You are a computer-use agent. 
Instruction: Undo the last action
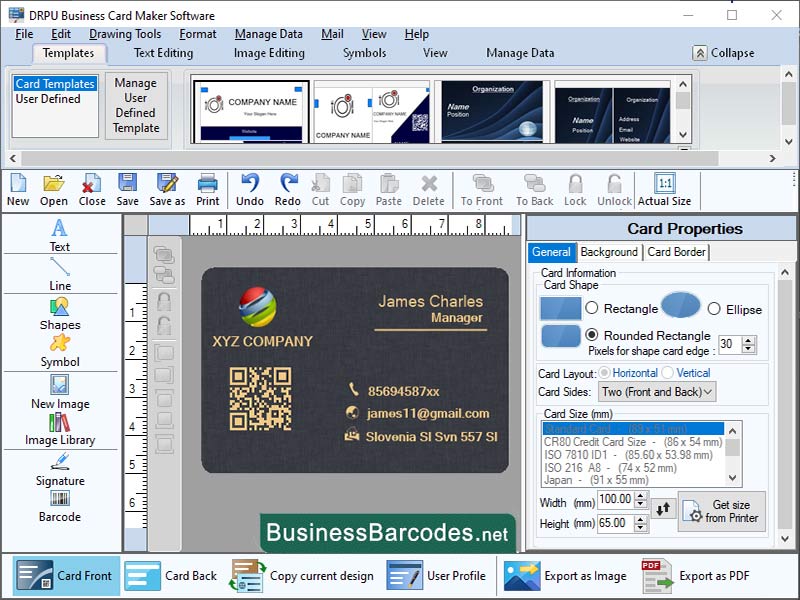pyautogui.click(x=249, y=188)
